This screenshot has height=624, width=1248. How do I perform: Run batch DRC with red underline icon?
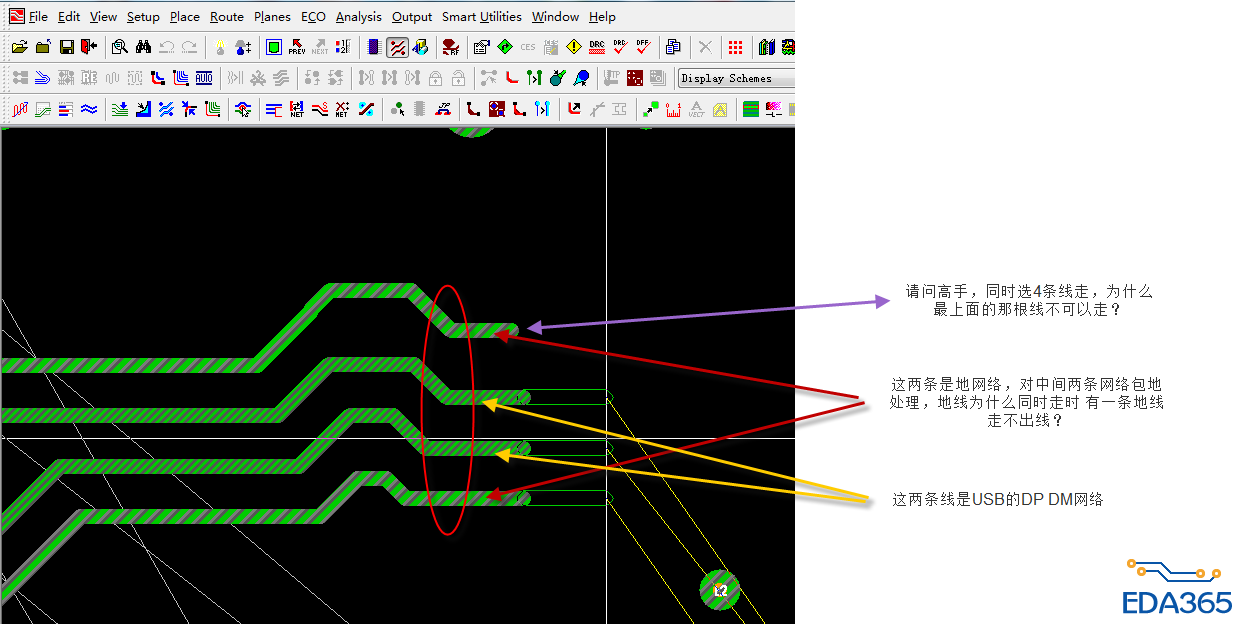point(597,47)
